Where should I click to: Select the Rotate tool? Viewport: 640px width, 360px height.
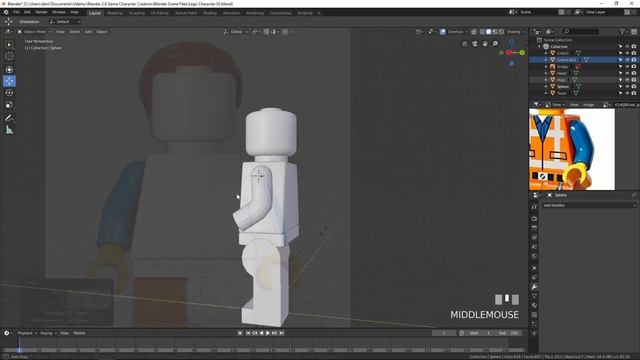point(9,93)
